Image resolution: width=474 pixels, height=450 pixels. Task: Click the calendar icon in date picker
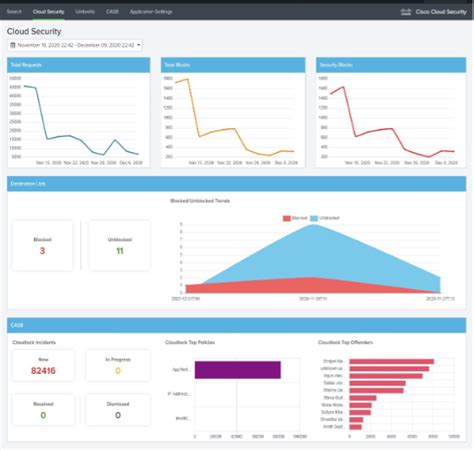[x=13, y=45]
